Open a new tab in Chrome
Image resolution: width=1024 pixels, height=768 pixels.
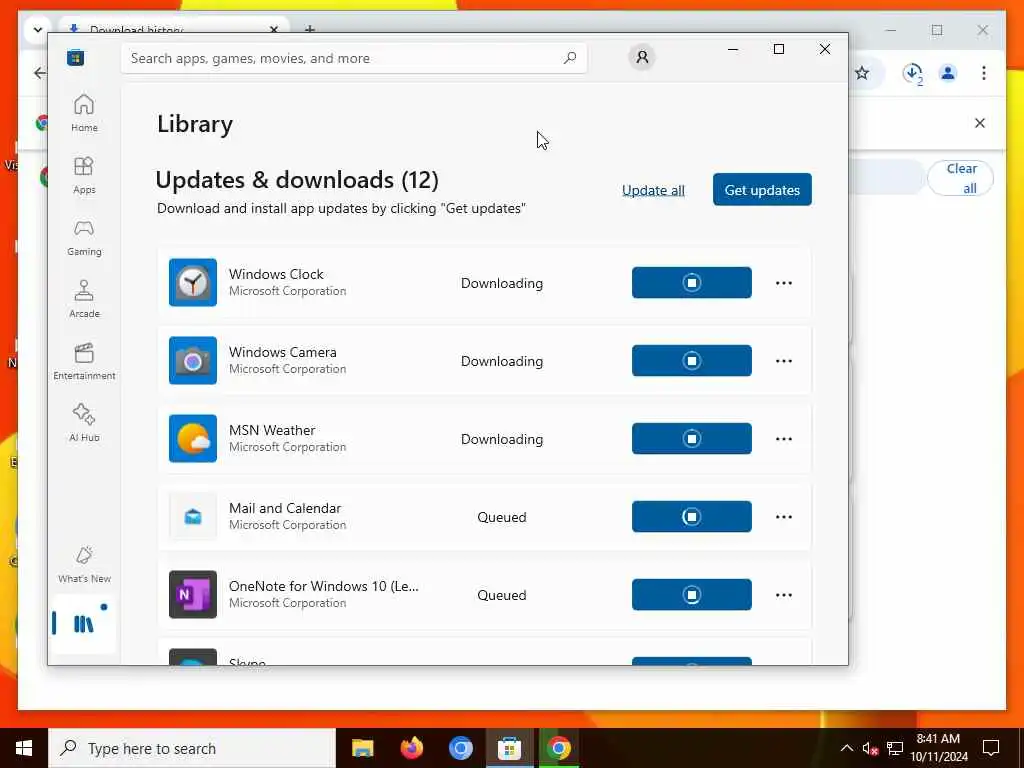pos(310,29)
